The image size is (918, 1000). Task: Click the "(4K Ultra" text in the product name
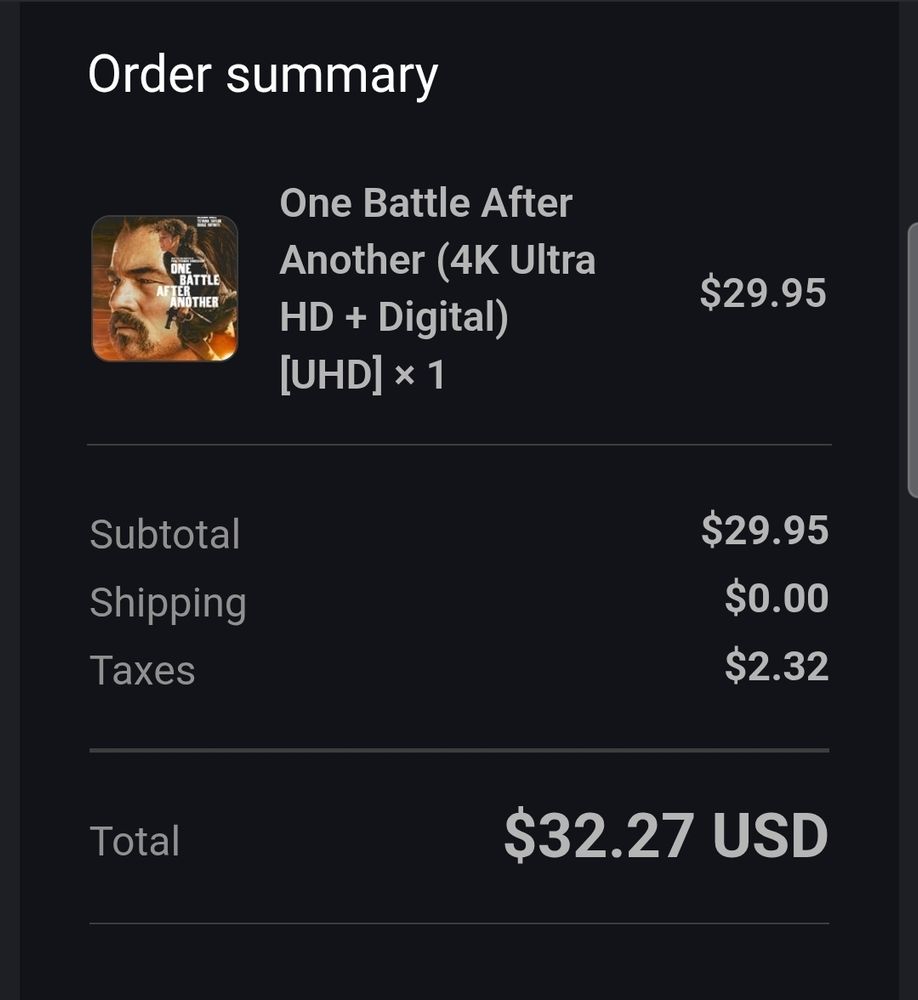coord(516,260)
